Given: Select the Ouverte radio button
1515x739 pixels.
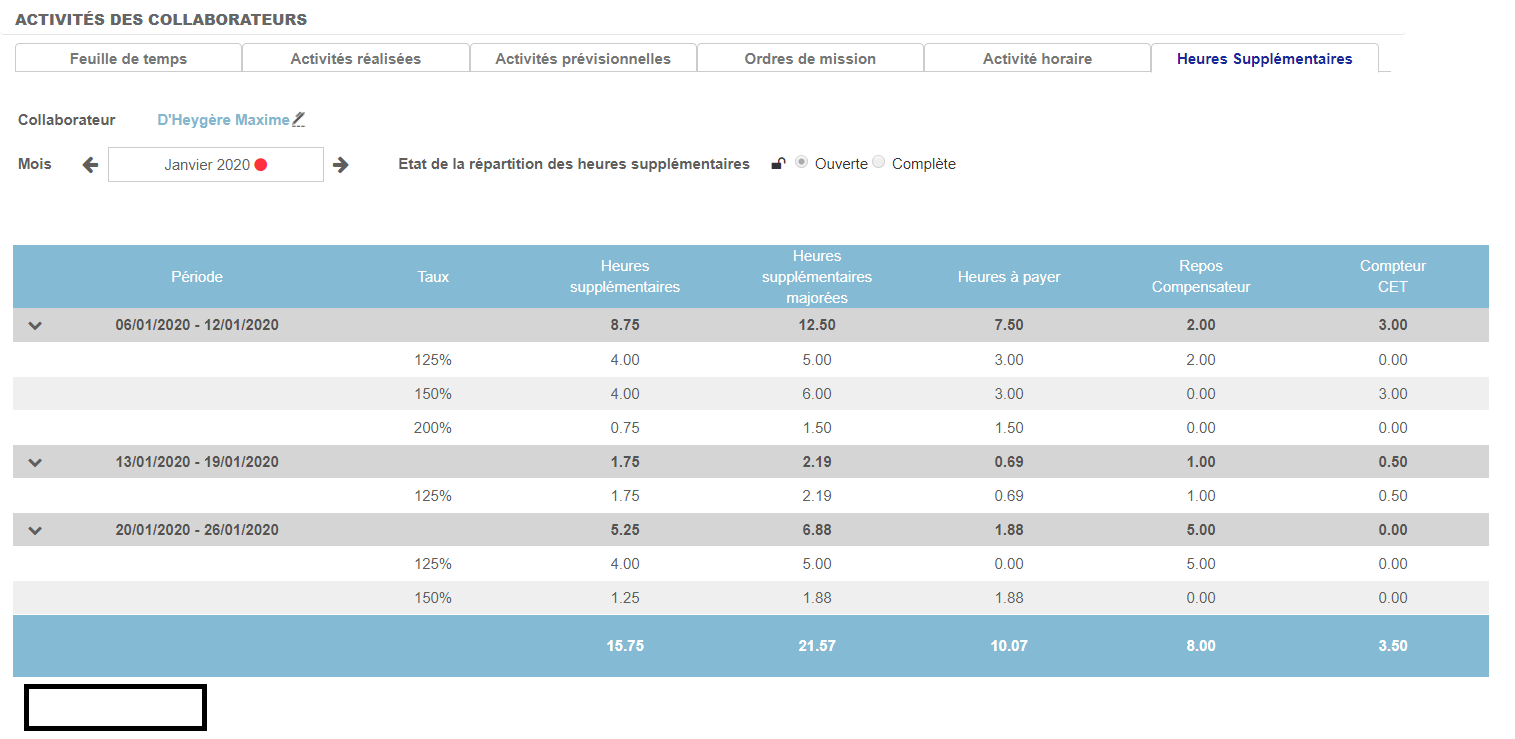Looking at the screenshot, I should [x=802, y=163].
